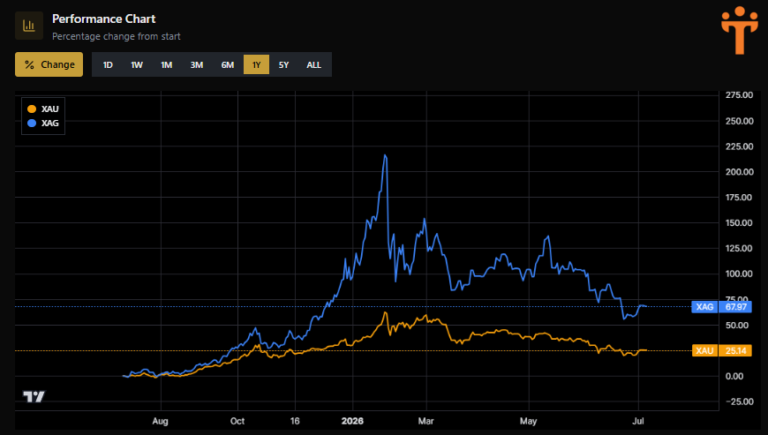The height and width of the screenshot is (435, 768).
Task: Choose the 5Y time range
Action: 284,65
